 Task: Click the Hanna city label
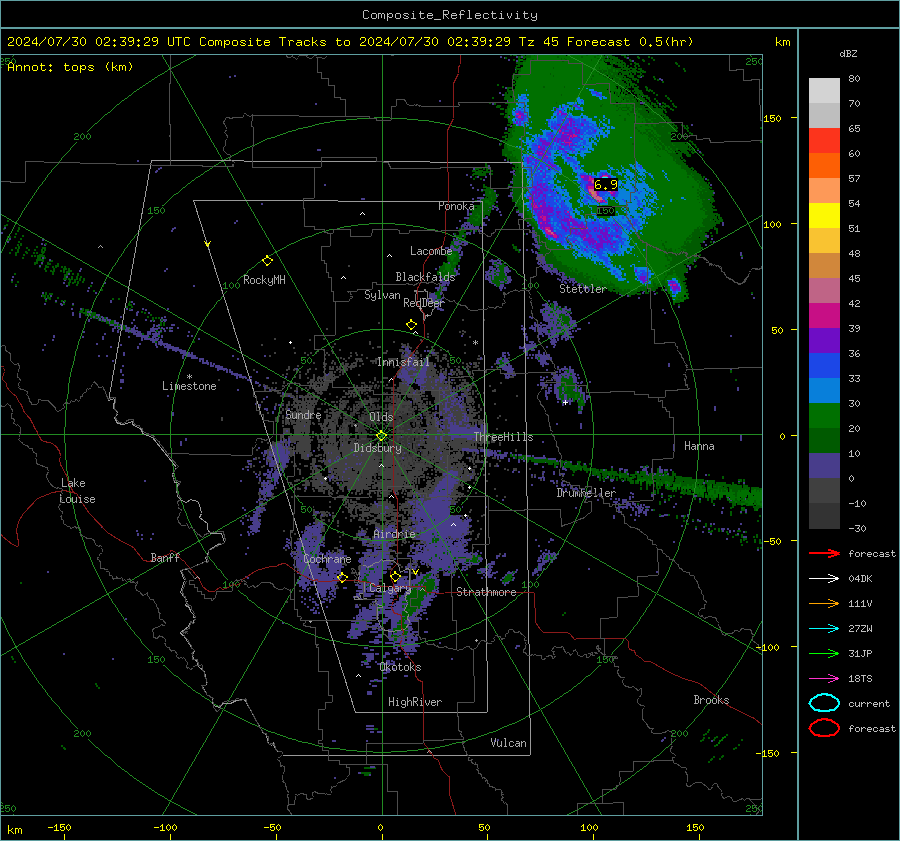(x=699, y=446)
